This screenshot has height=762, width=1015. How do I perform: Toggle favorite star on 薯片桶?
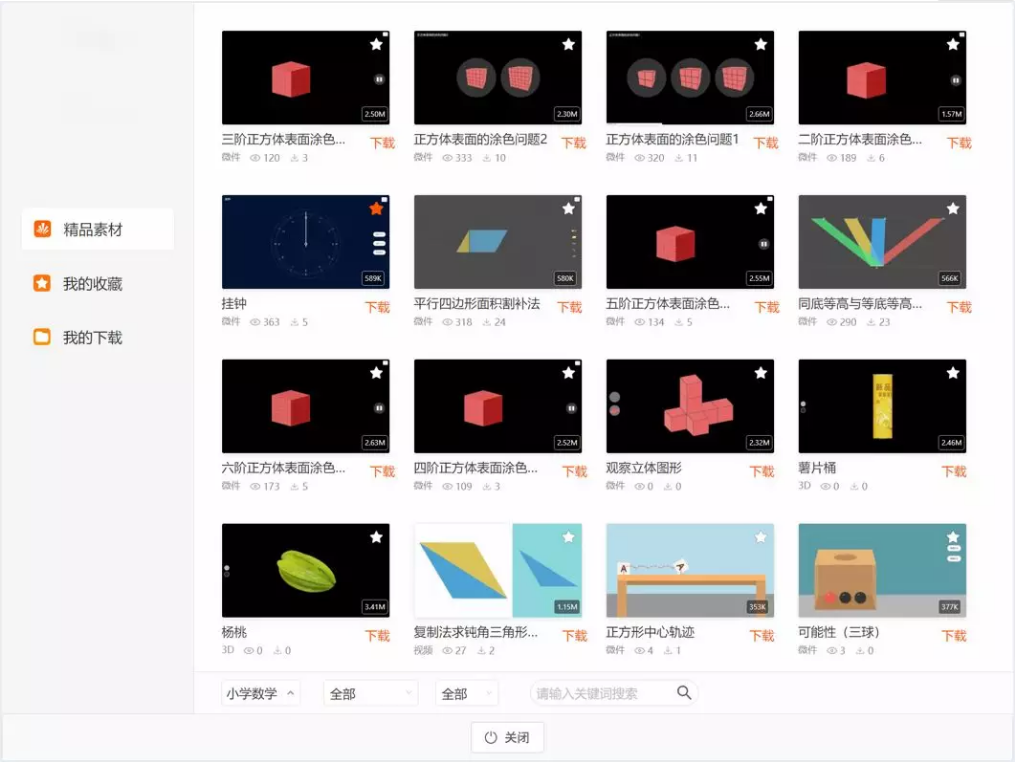pos(953,373)
